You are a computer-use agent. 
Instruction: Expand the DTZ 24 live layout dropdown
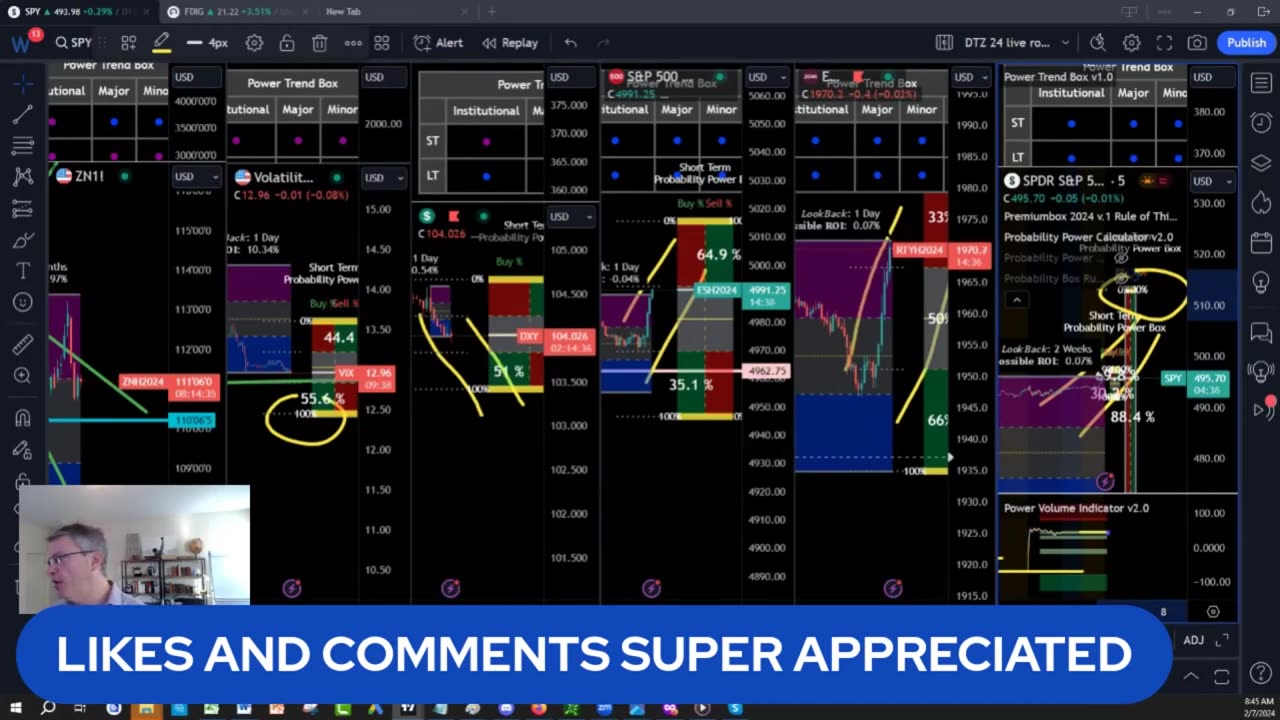pos(1017,43)
